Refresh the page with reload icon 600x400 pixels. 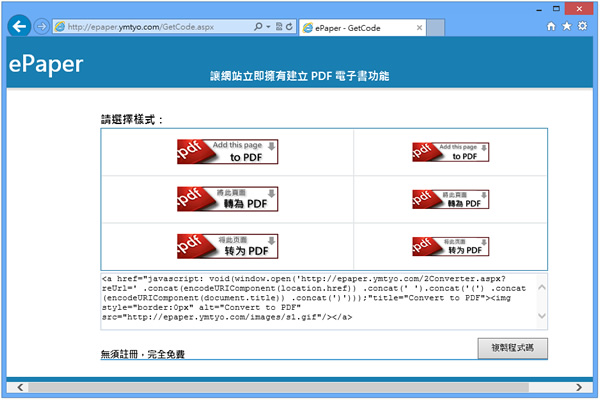coord(289,26)
